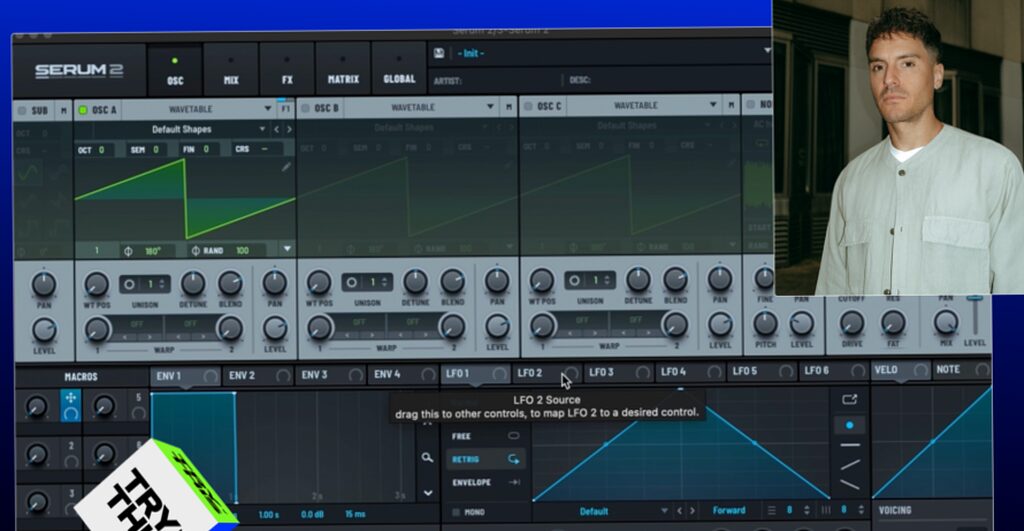Click the VELO modulation source drag icon
Viewport: 1024px width, 531px height.
[x=921, y=370]
